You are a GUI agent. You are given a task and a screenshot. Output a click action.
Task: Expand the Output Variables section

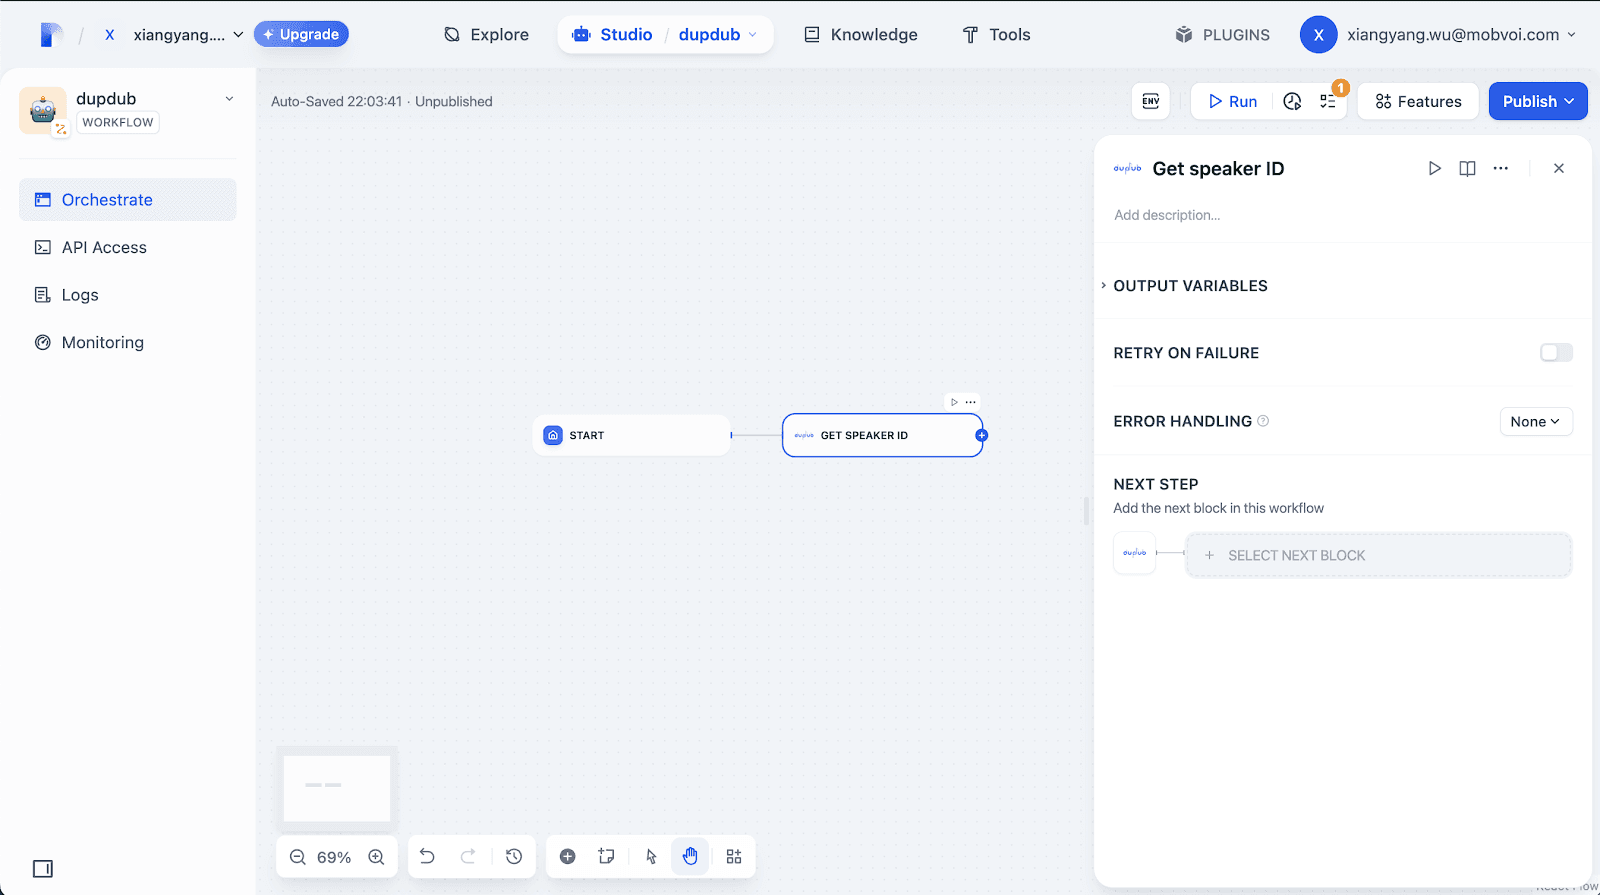[x=1190, y=286]
